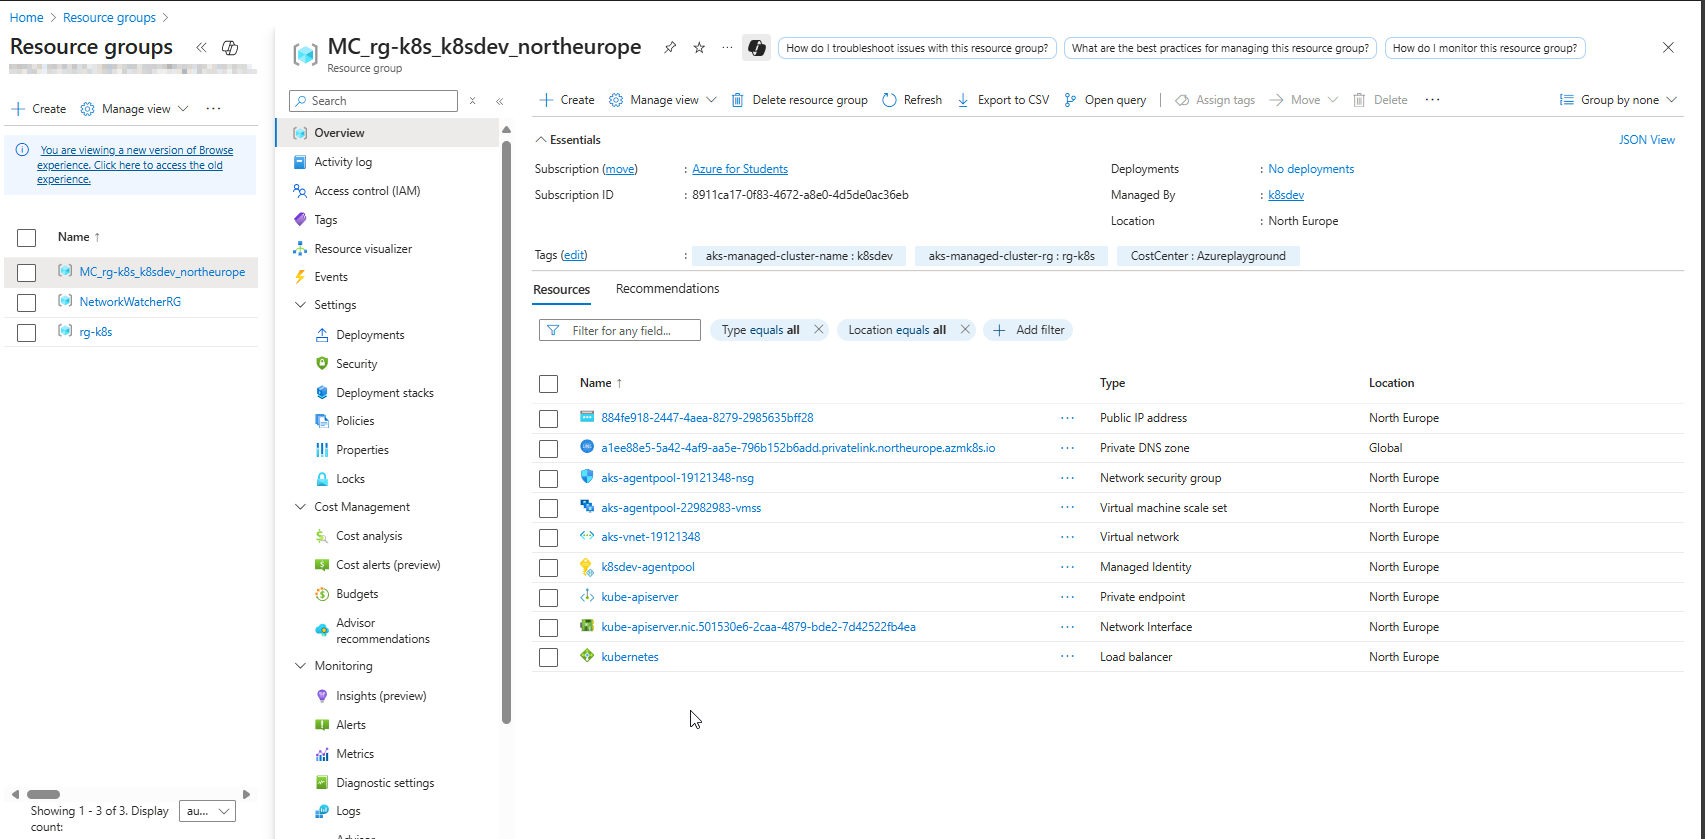
Task: Open more options ellipsis next to Manage view in left pane
Action: coord(213,109)
